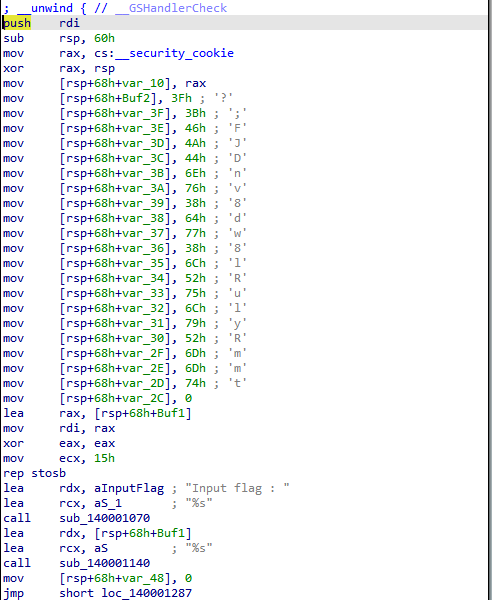Click the aS_1 format string reference

[x=108, y=503]
